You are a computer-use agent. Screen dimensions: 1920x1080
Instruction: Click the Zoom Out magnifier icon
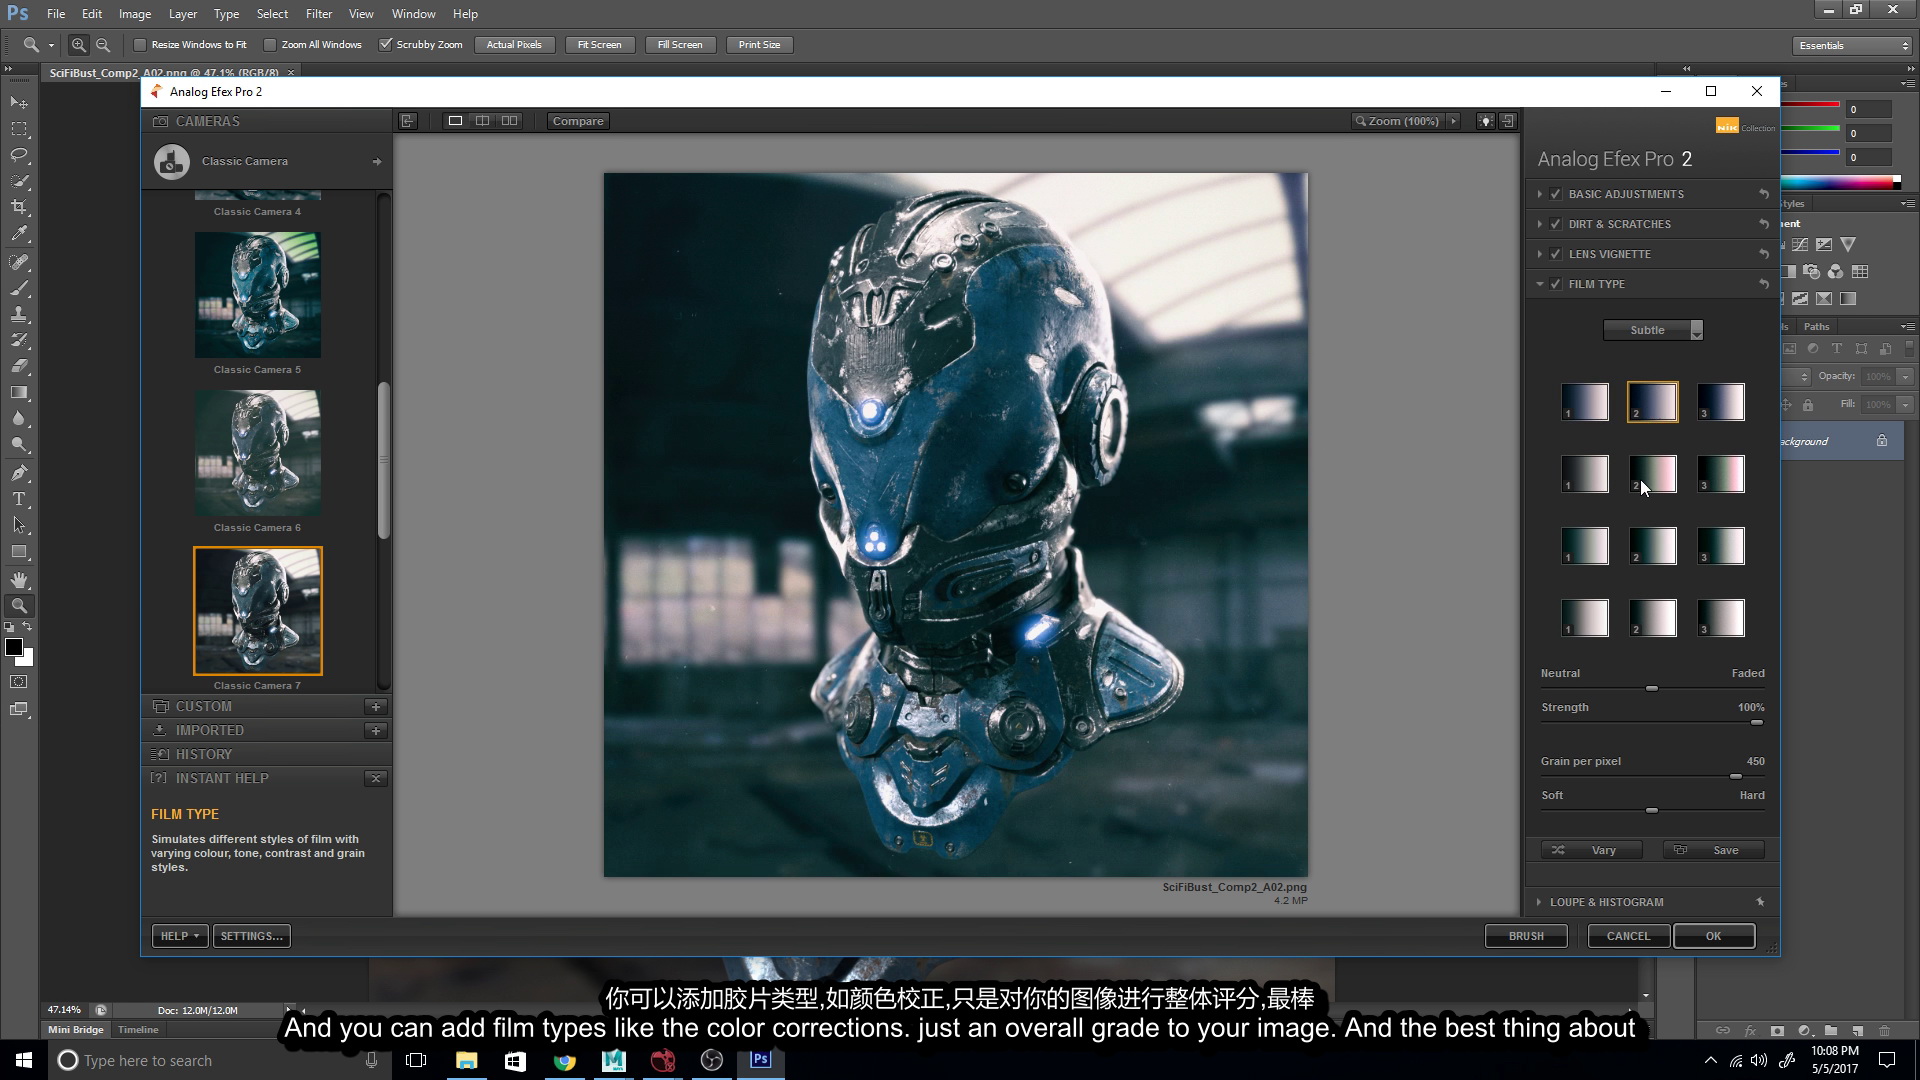[103, 45]
